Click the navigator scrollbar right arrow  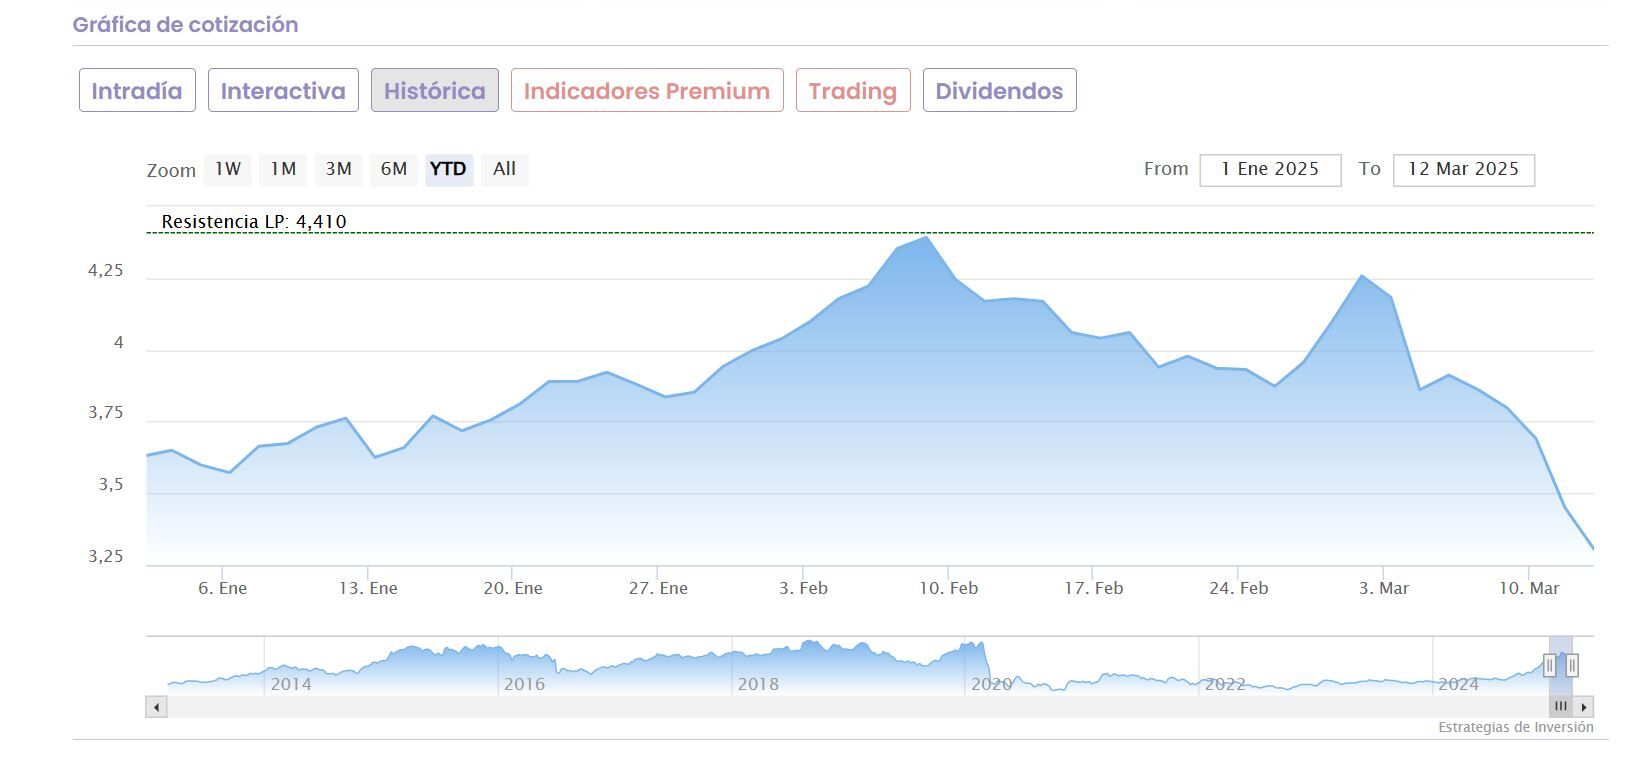[1584, 707]
